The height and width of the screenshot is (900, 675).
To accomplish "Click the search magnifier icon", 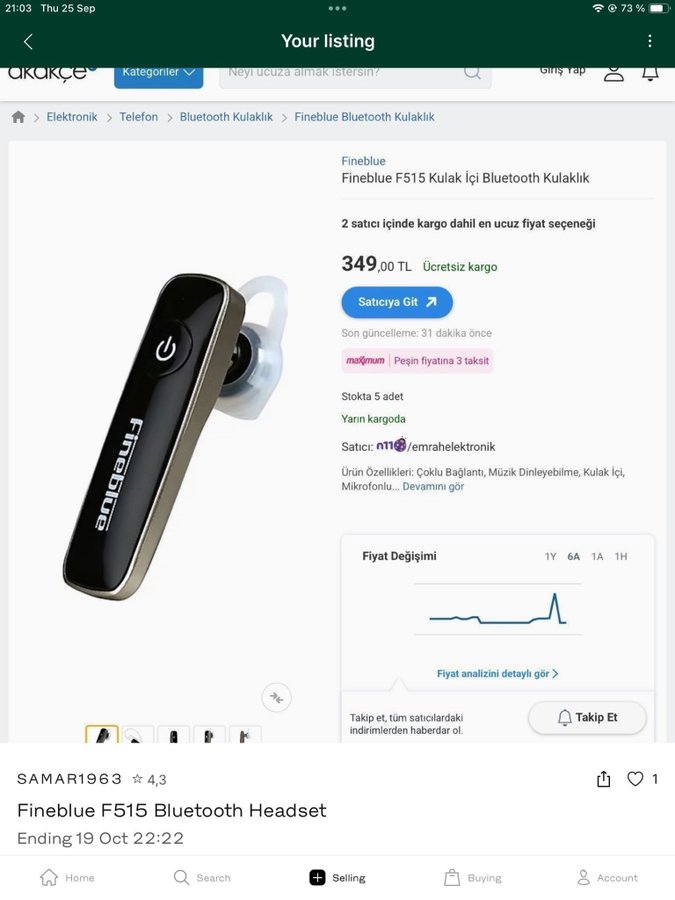I will coord(472,73).
